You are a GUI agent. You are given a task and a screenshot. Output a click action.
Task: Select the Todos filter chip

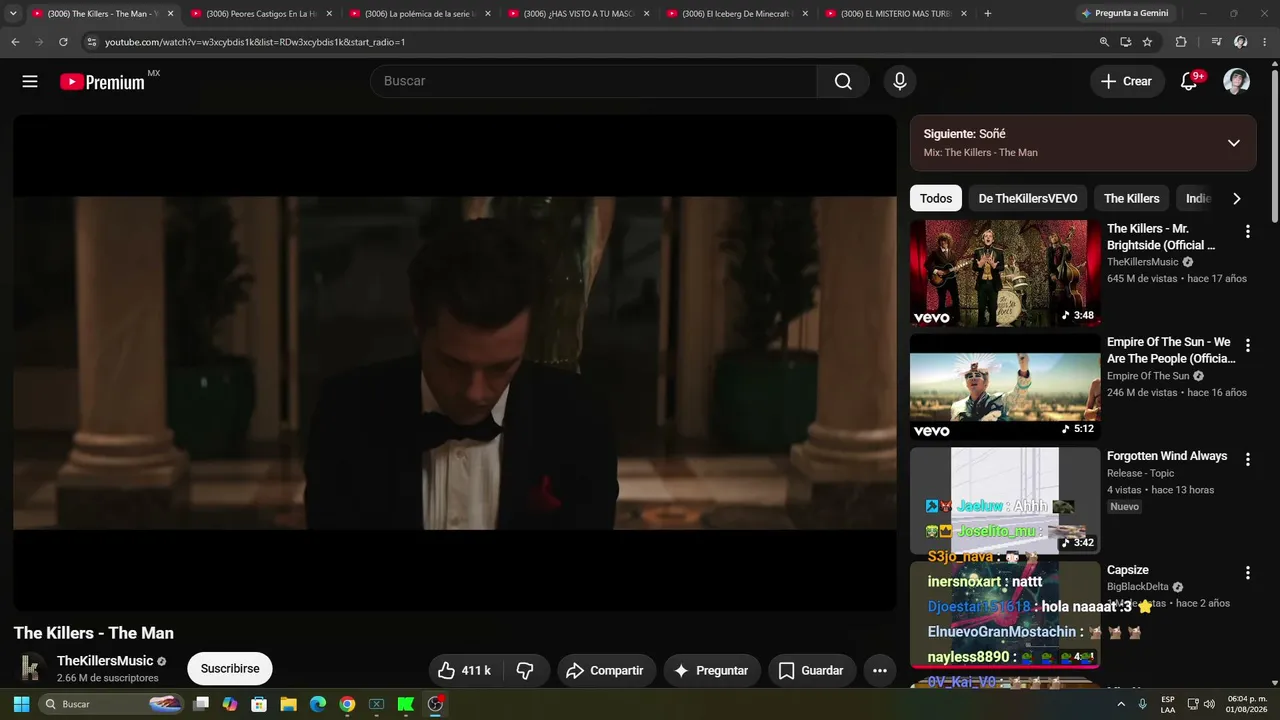coord(936,199)
